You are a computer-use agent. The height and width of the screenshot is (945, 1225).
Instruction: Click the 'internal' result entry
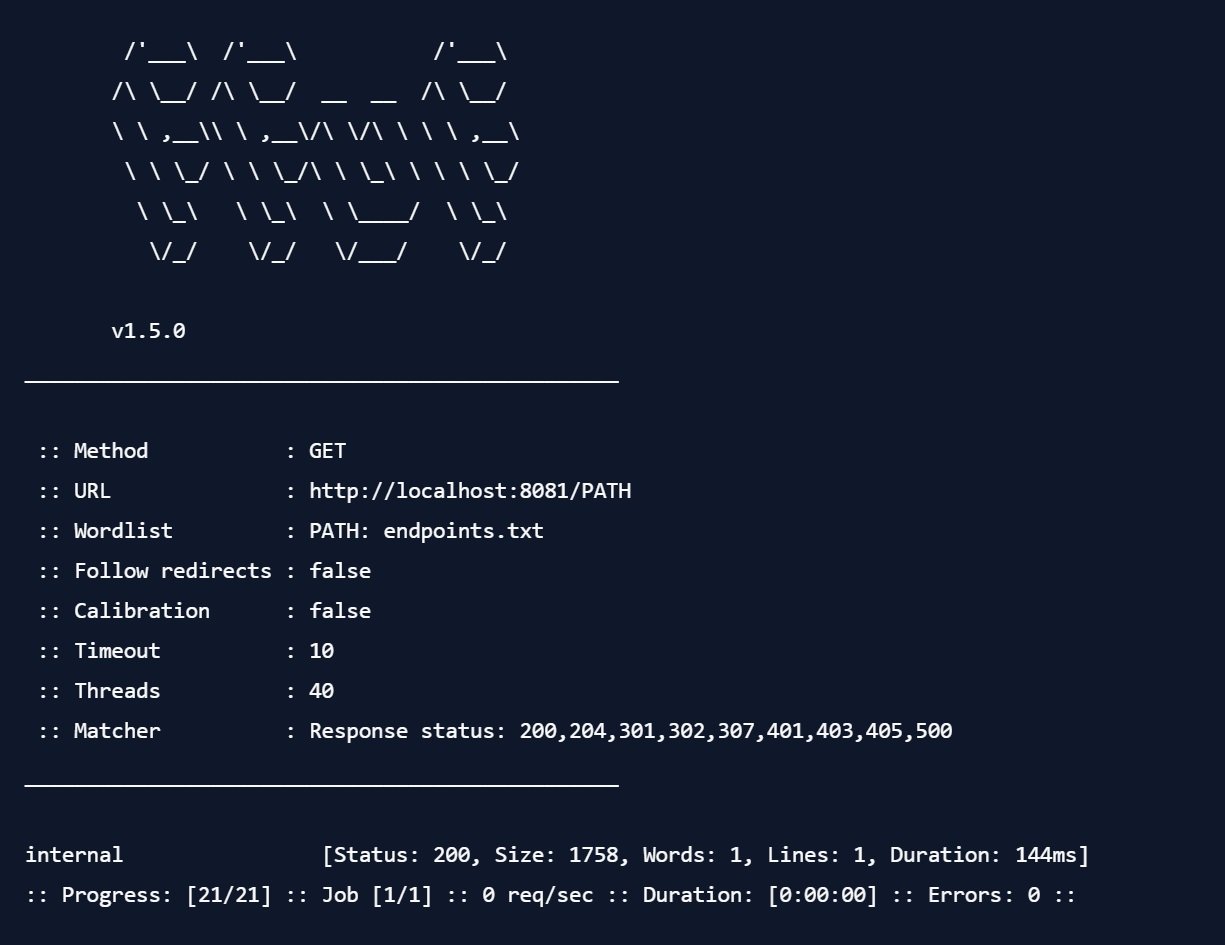point(74,855)
